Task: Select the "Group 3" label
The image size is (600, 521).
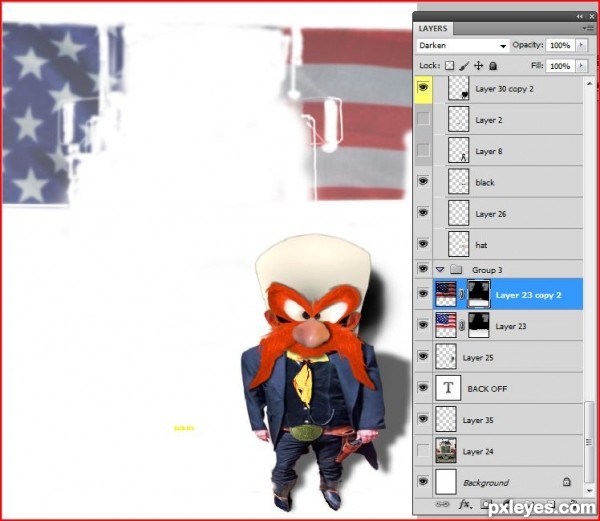Action: coord(487,270)
